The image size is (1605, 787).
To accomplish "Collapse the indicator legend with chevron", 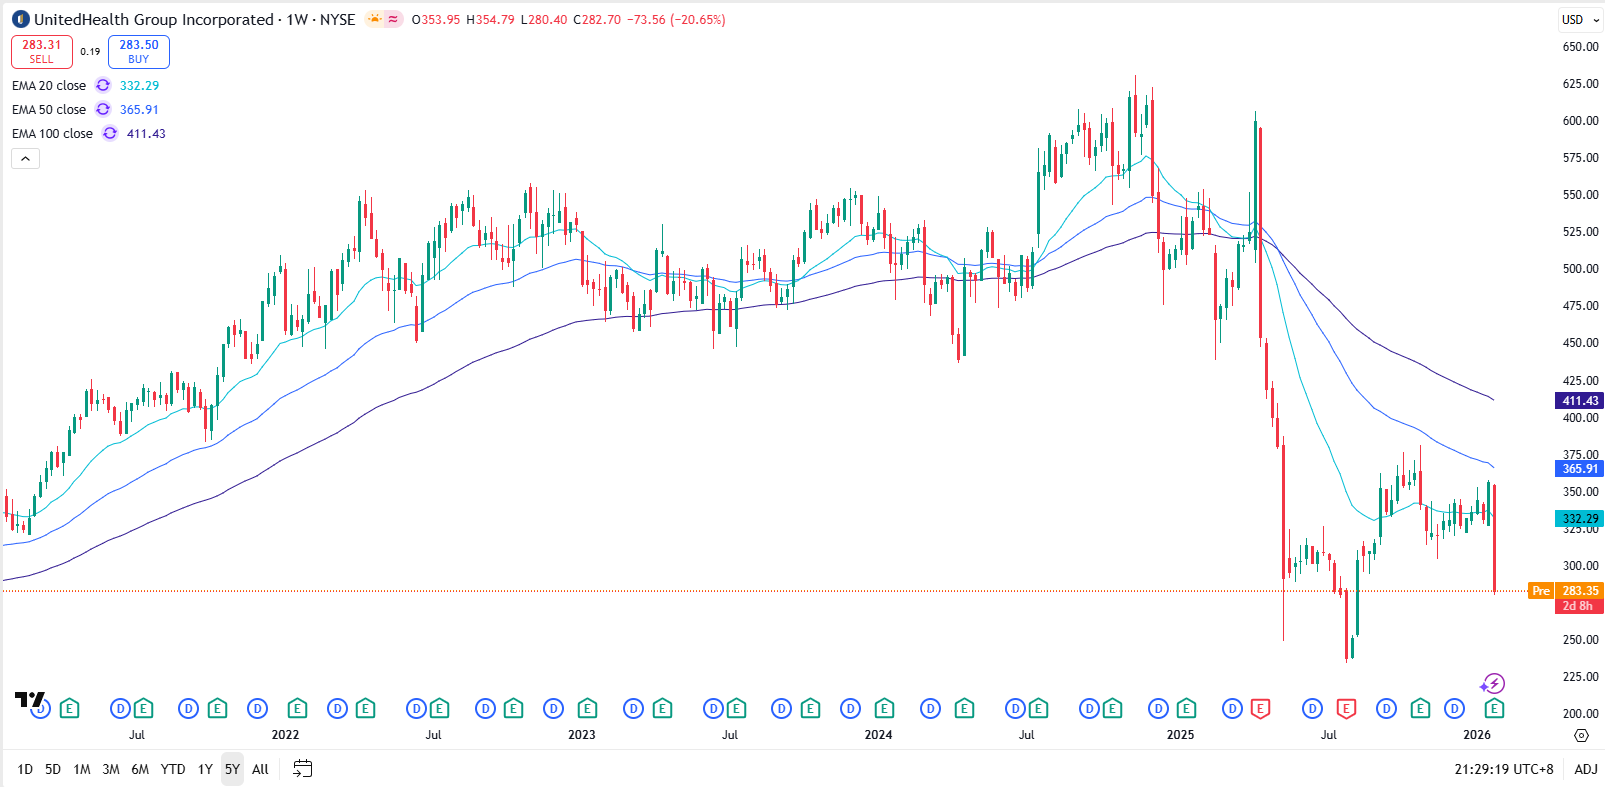I will (25, 158).
